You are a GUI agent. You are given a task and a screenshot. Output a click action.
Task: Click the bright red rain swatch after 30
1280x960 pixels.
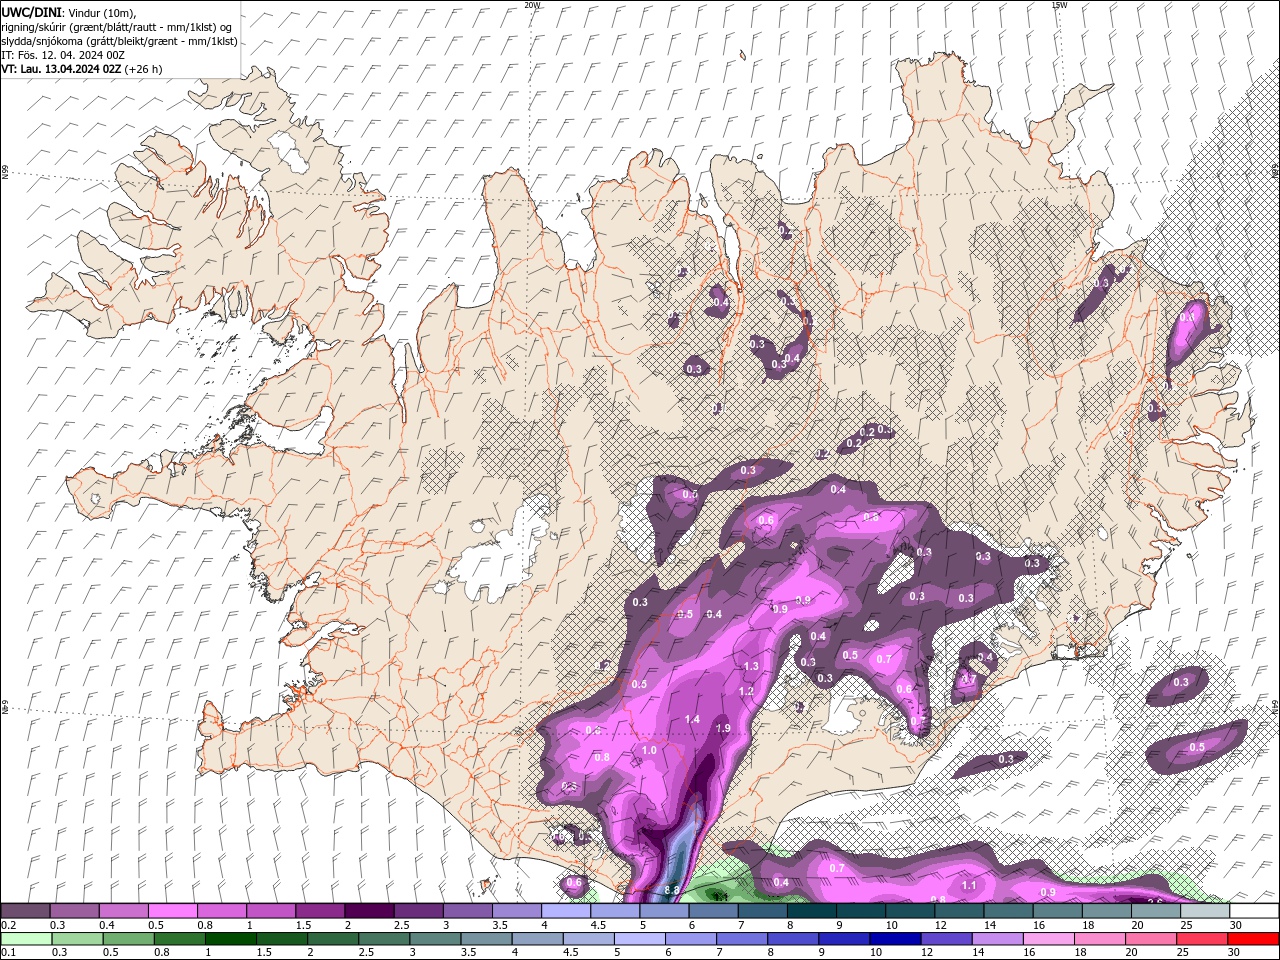(x=1254, y=939)
